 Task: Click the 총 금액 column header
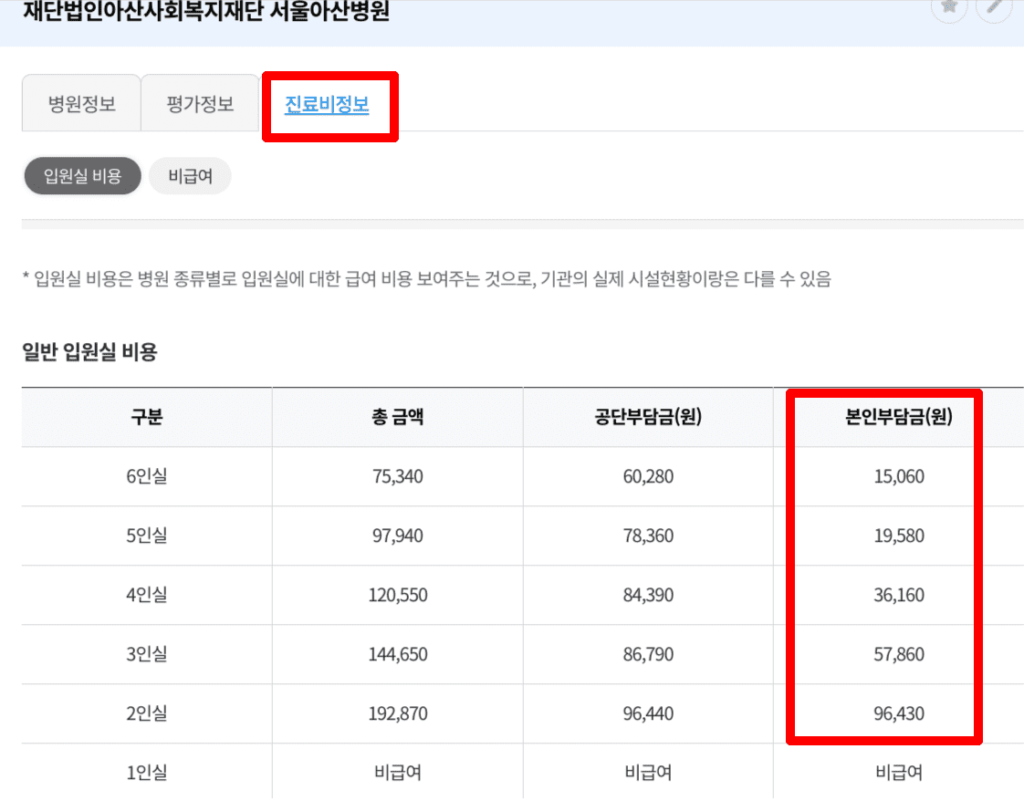pyautogui.click(x=397, y=416)
